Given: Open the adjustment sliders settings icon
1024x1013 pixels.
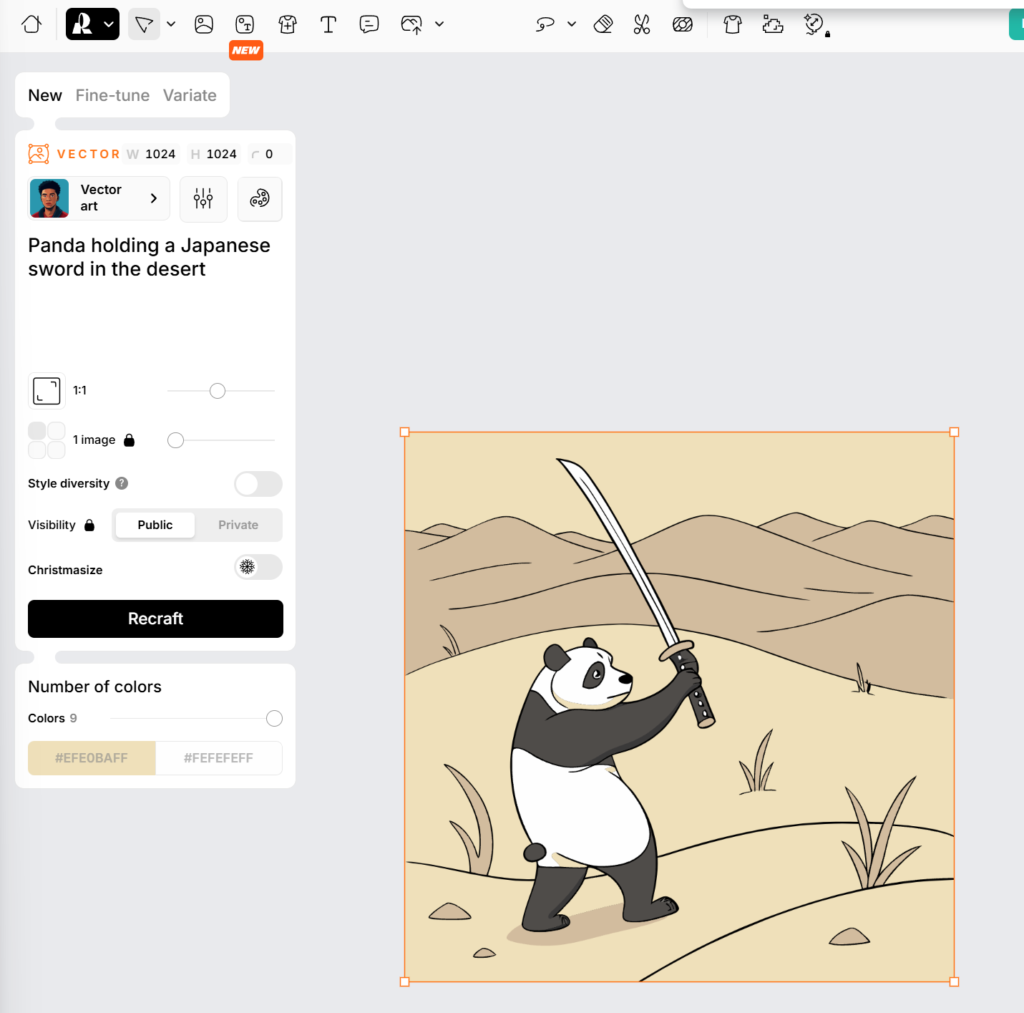Looking at the screenshot, I should pos(204,198).
